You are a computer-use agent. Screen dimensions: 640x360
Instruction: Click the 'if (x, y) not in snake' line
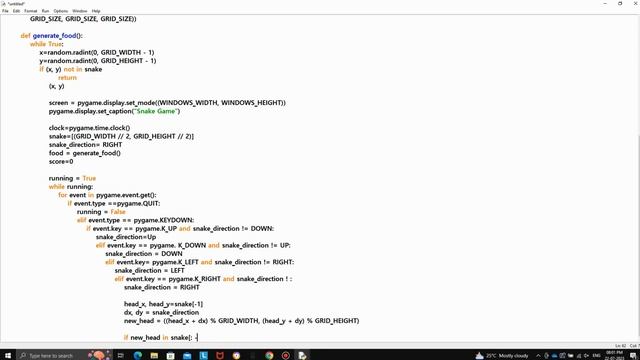click(71, 69)
